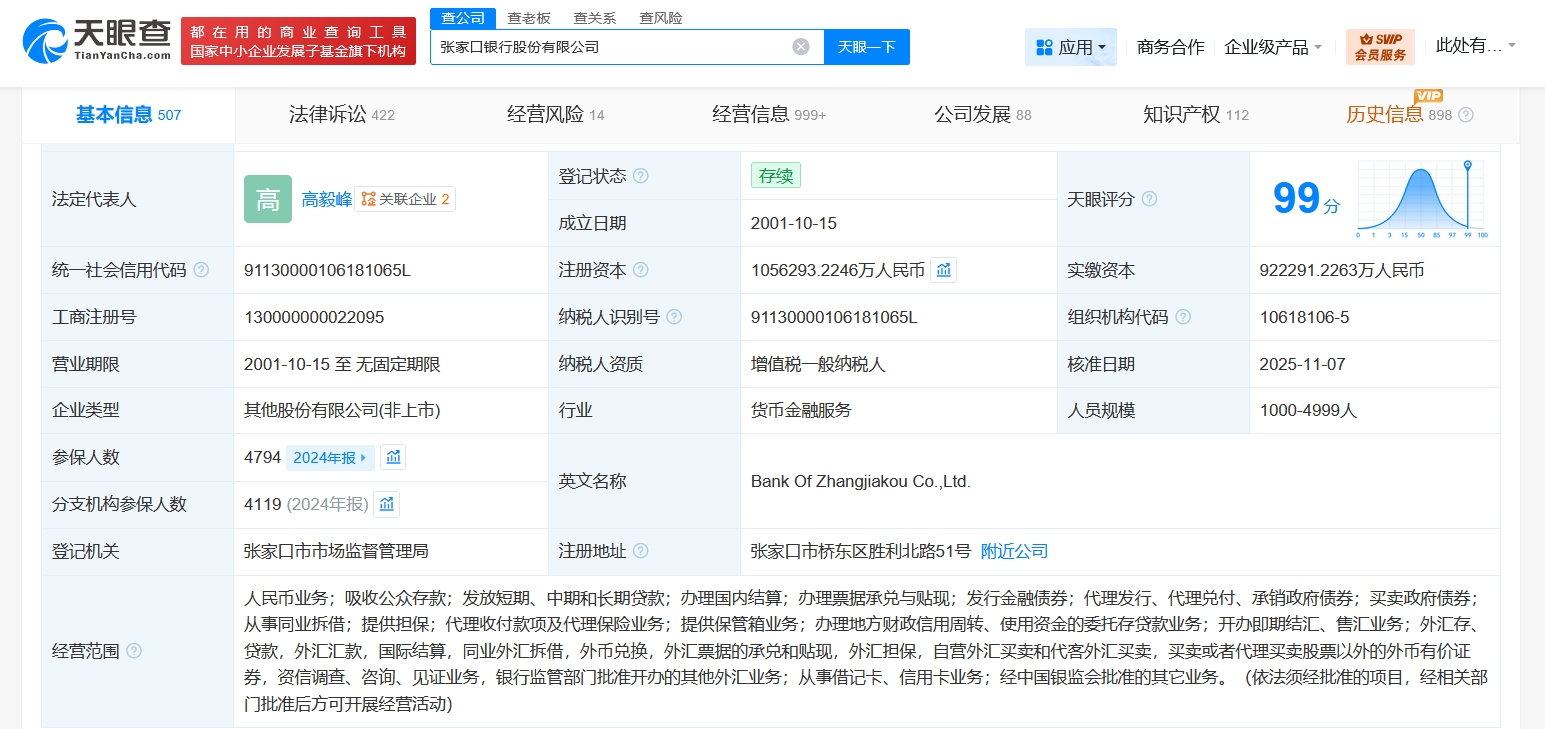Click help icon beside 天眼评分
The width and height of the screenshot is (1545, 729).
click(1149, 199)
